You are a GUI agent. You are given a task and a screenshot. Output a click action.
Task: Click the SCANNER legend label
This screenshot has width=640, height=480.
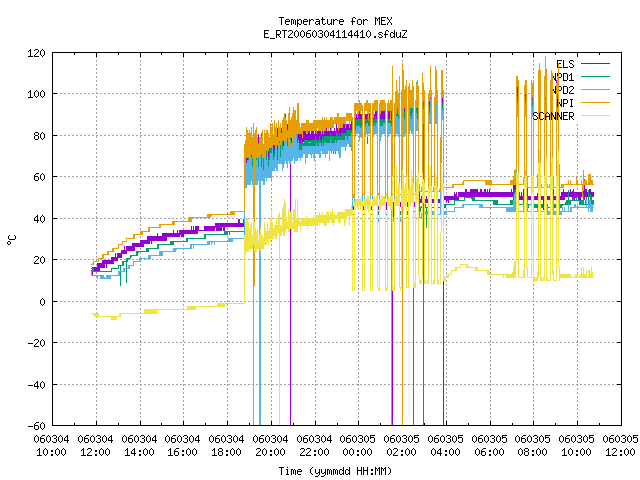[x=553, y=116]
